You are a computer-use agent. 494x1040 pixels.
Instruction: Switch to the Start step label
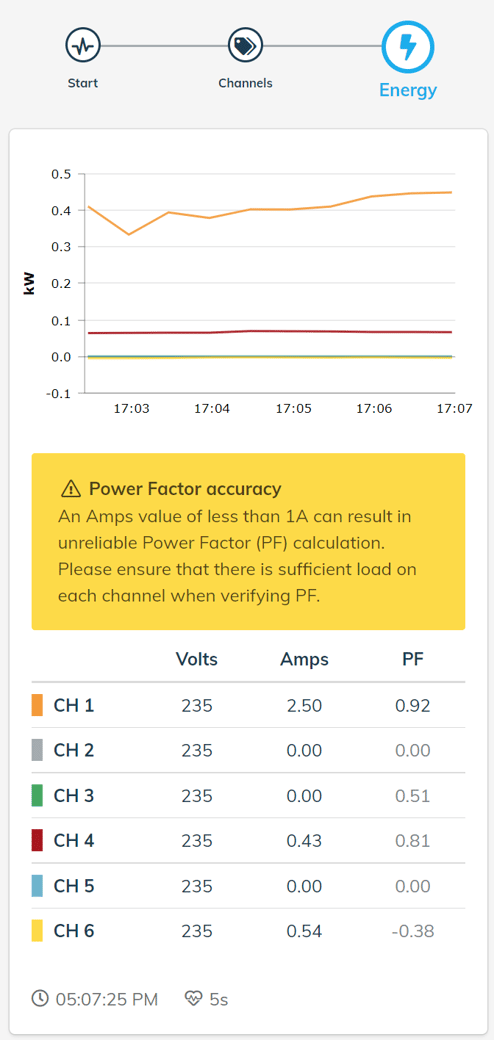(x=83, y=84)
